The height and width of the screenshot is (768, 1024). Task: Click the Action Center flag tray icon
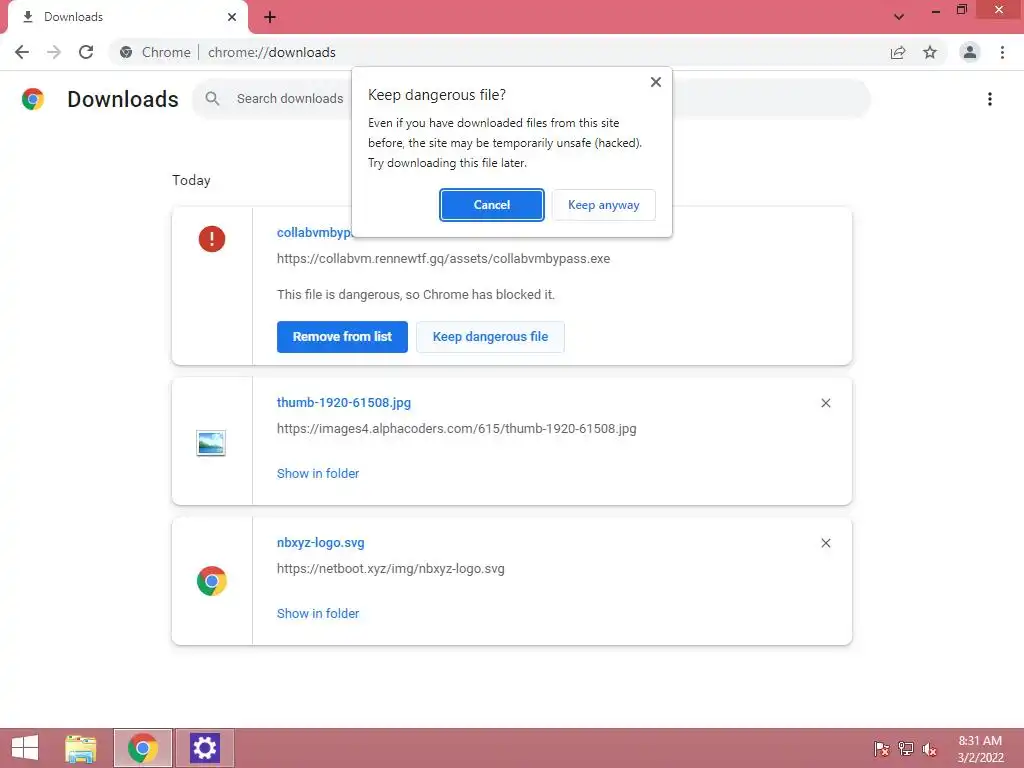pos(881,748)
